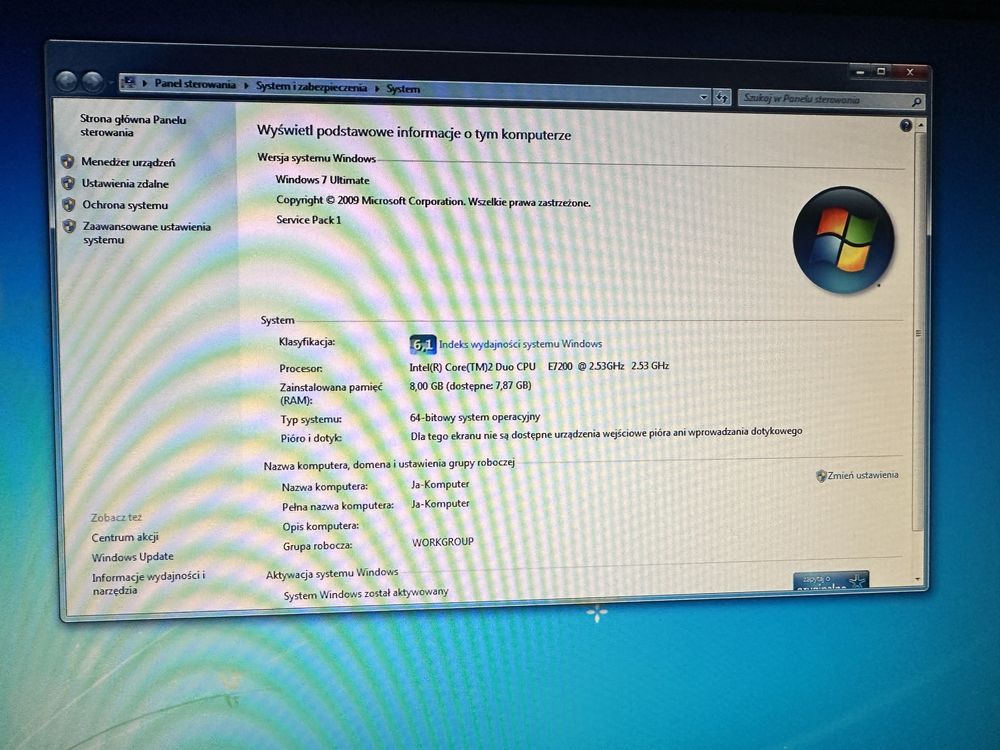Click shield icon beside 'Menedżer urządzeń'

[68, 161]
